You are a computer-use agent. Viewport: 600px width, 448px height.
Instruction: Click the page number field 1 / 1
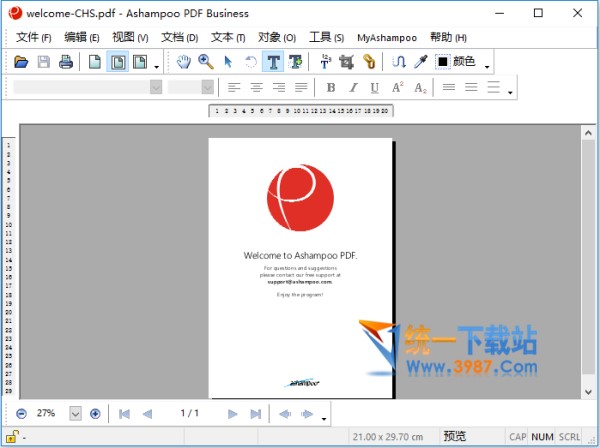point(190,413)
